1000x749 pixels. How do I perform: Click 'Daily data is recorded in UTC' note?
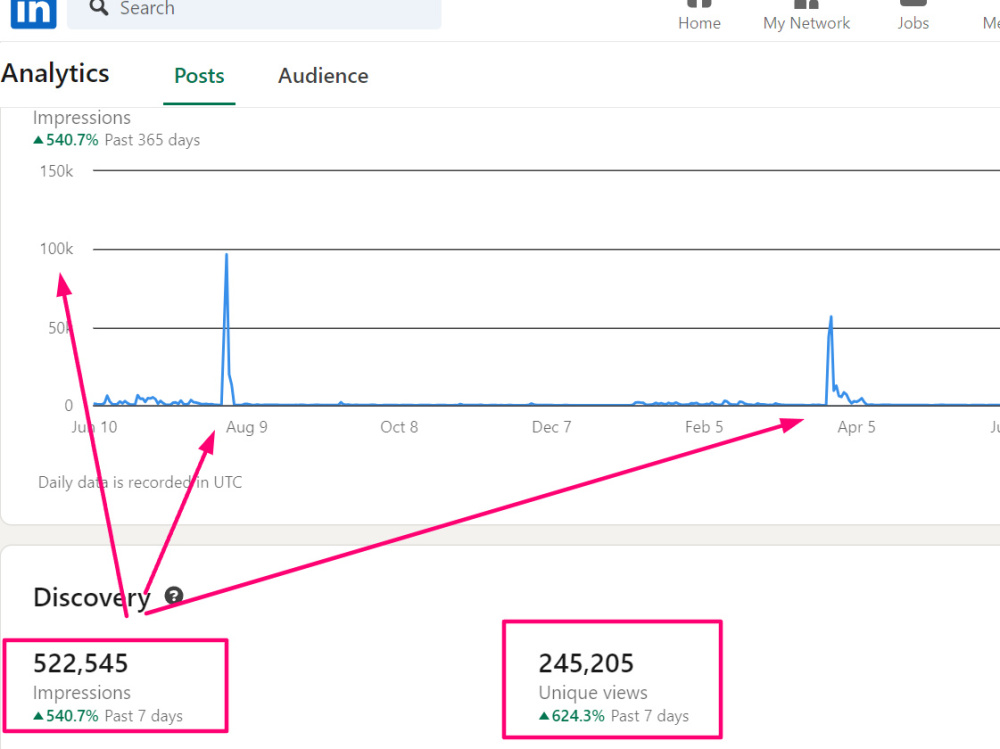(140, 482)
